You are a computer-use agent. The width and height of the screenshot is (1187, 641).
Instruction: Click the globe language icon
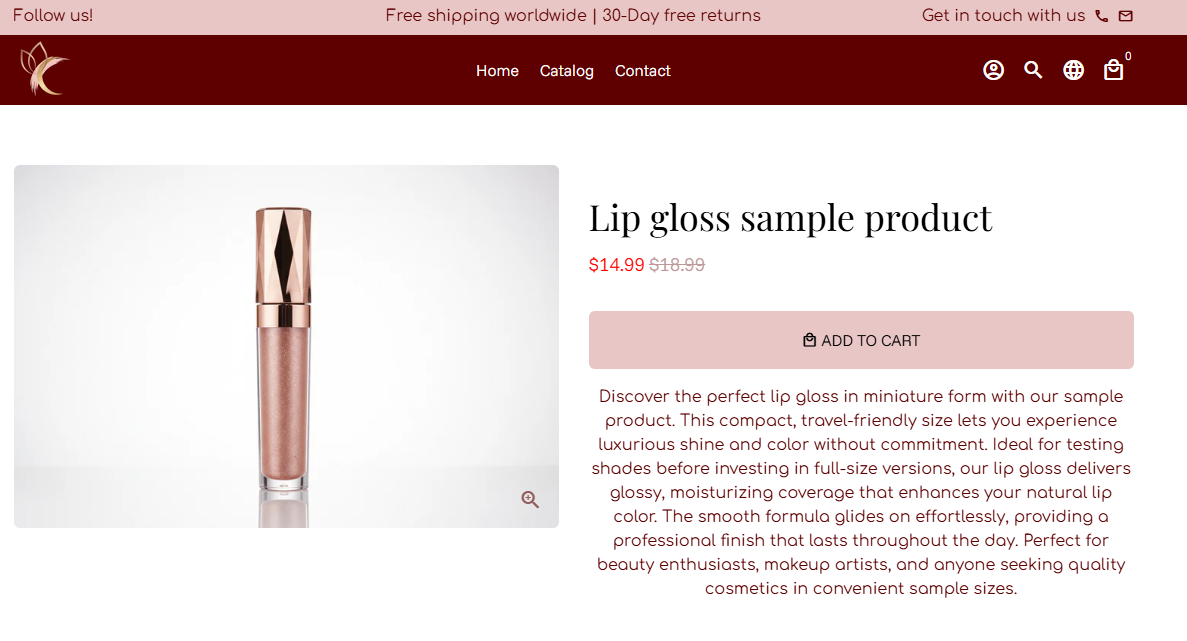(x=1073, y=70)
